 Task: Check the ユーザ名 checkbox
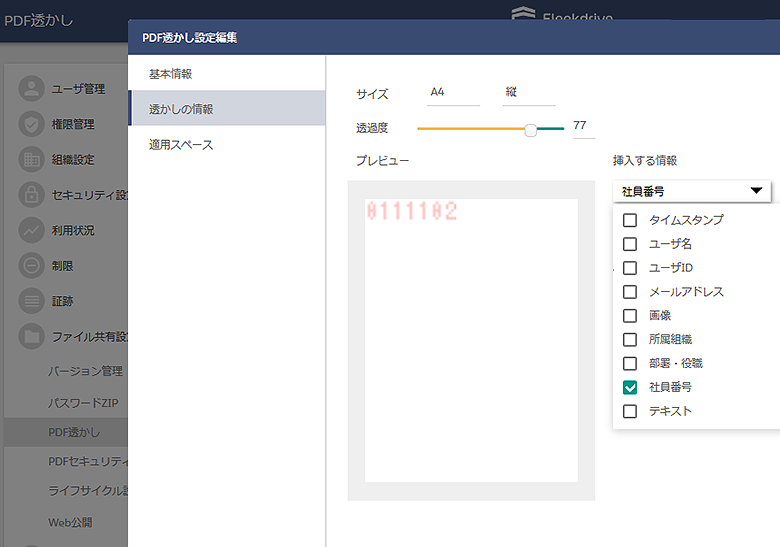[630, 244]
